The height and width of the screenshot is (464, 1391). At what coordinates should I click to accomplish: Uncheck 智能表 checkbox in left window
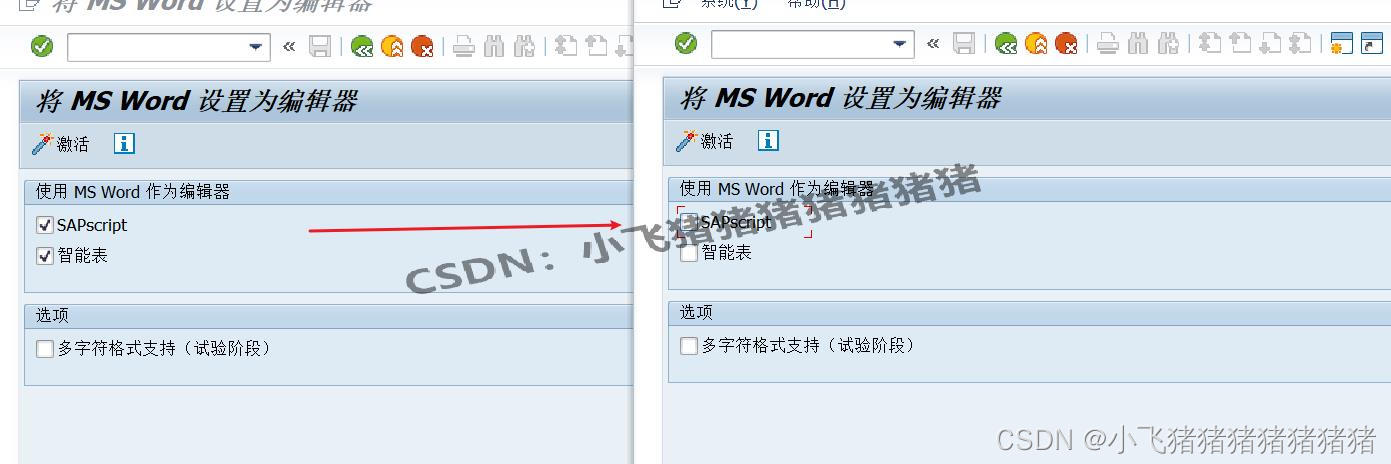[x=44, y=255]
